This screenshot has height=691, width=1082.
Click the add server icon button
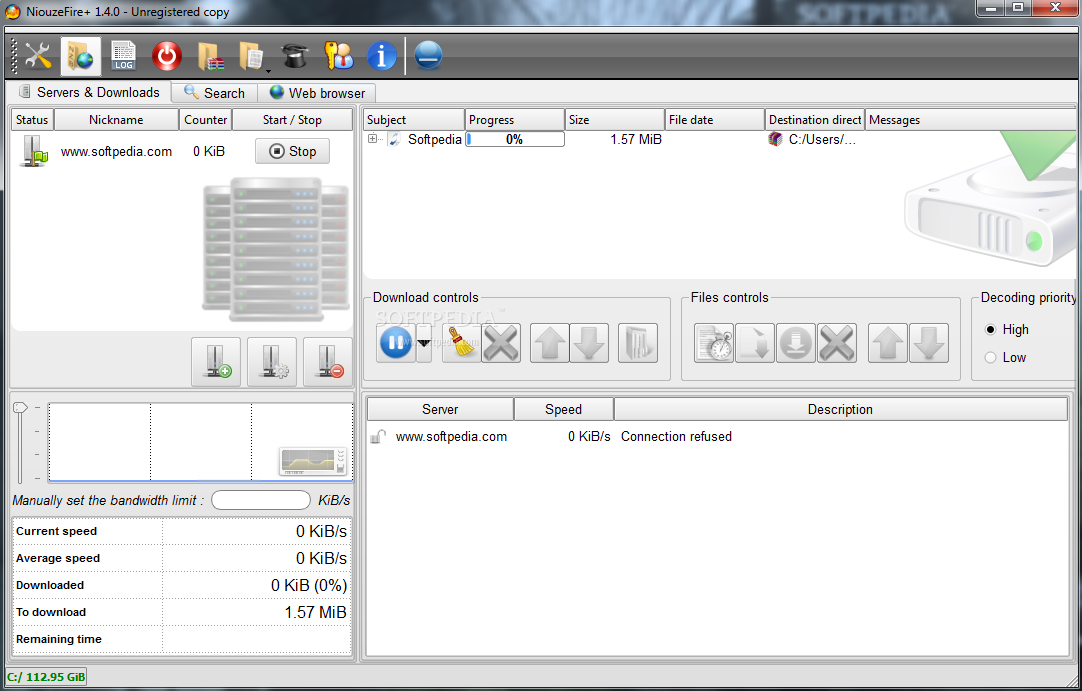tap(216, 362)
